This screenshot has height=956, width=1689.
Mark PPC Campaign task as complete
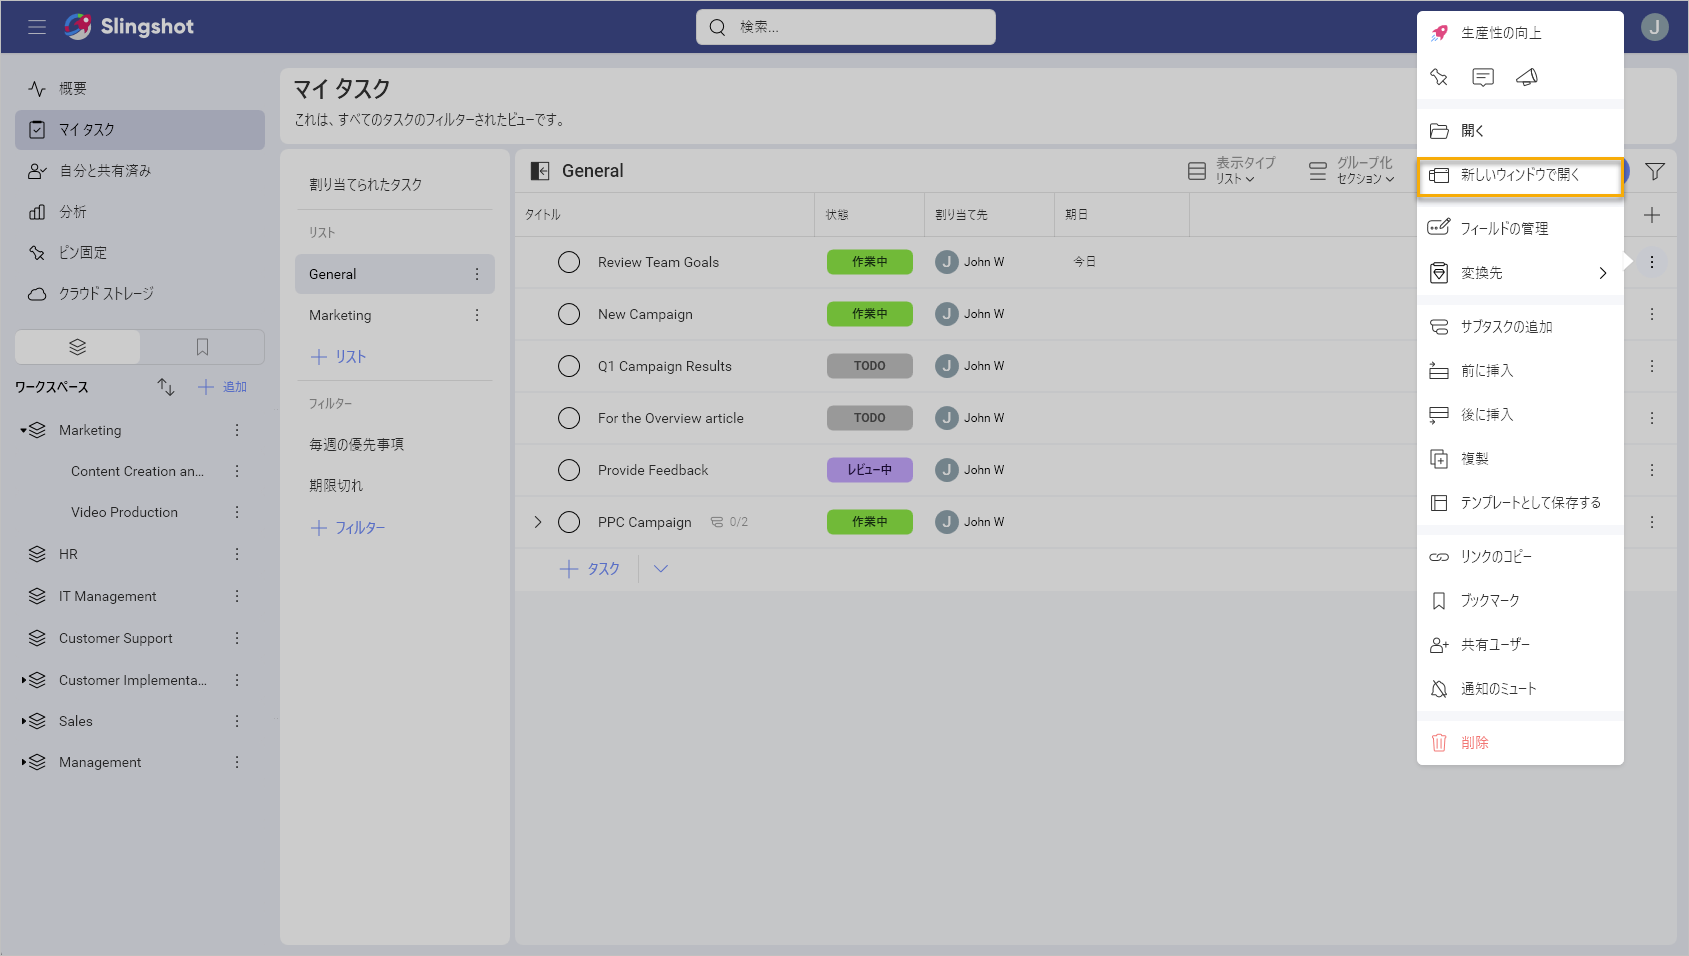click(x=569, y=522)
